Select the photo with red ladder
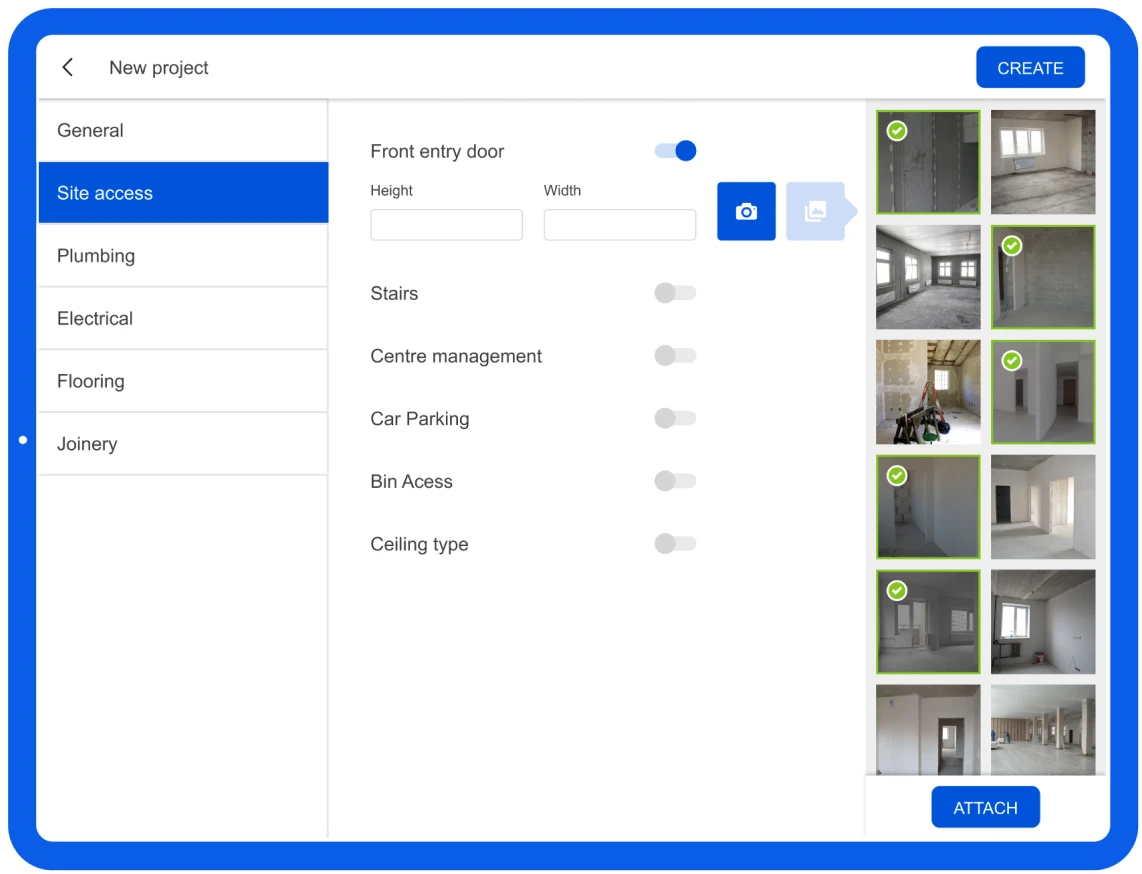The image size is (1142, 874). [x=927, y=392]
